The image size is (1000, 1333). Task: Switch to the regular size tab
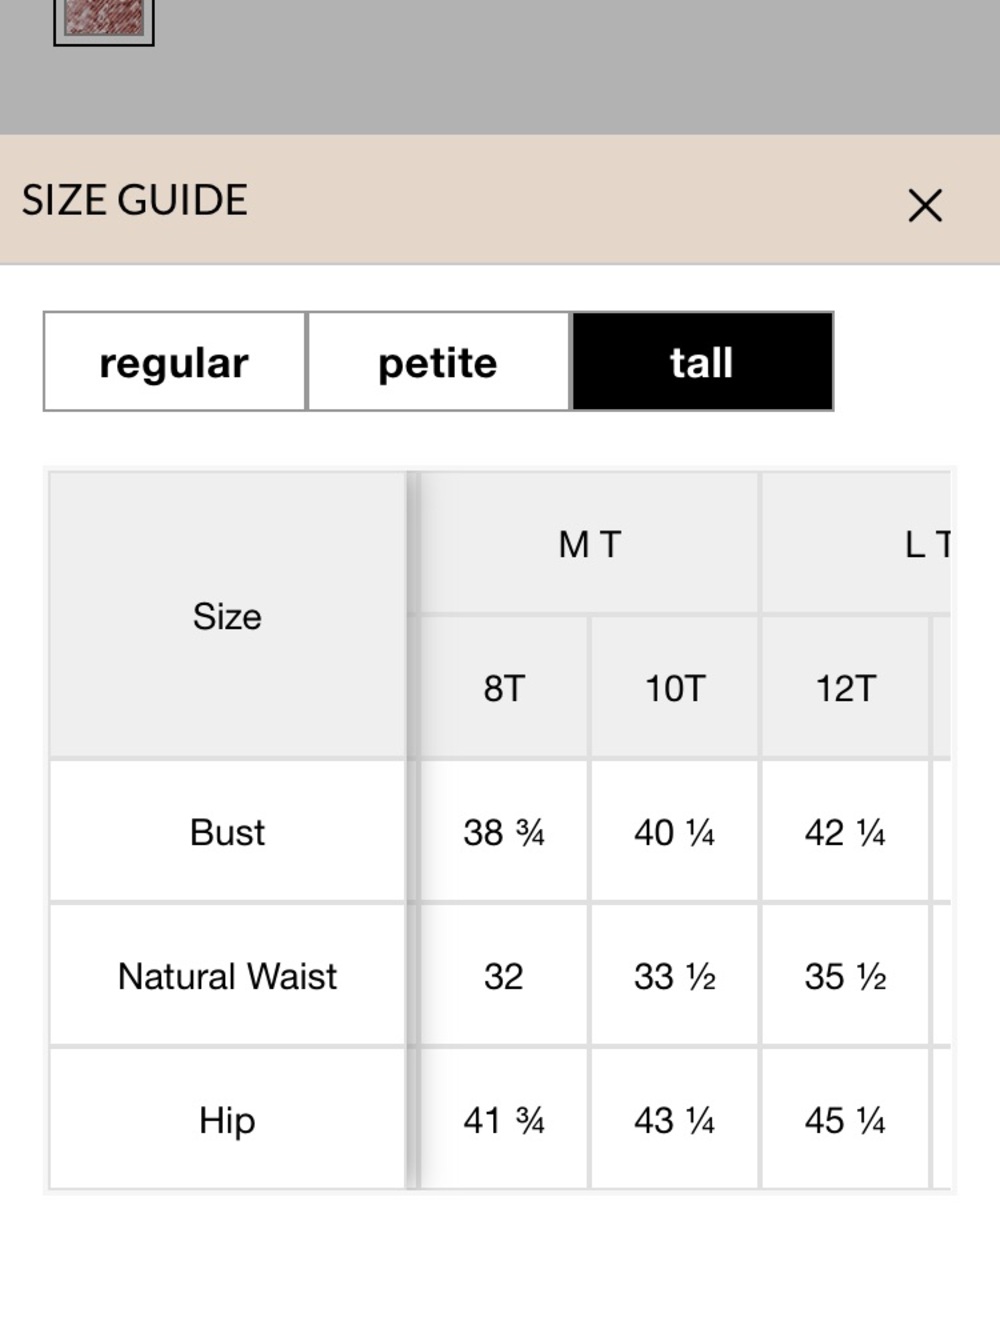[174, 361]
